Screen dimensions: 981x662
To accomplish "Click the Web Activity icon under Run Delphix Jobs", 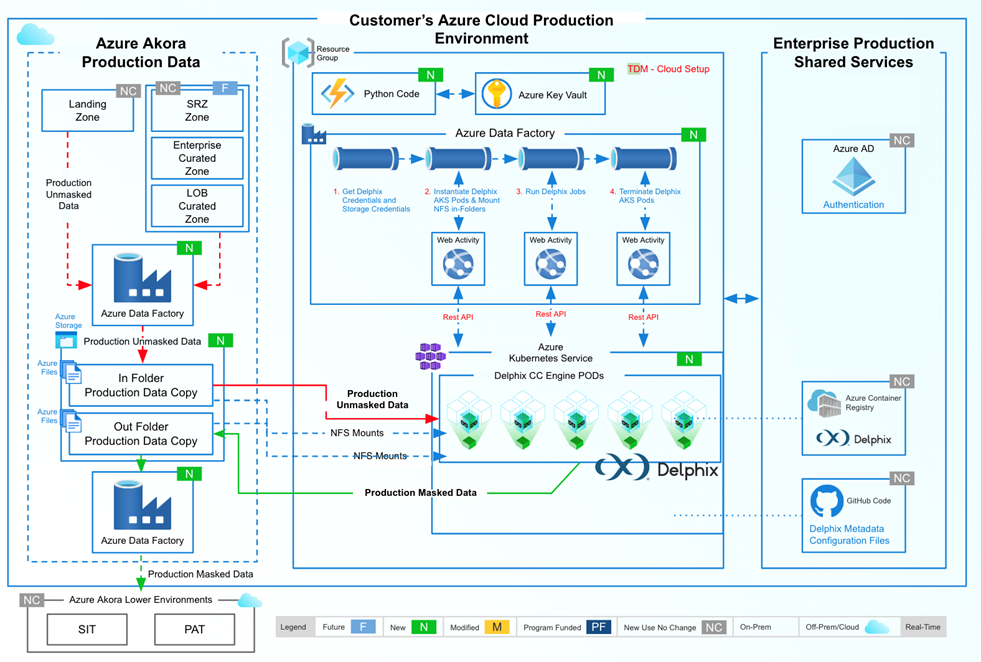I will [550, 264].
